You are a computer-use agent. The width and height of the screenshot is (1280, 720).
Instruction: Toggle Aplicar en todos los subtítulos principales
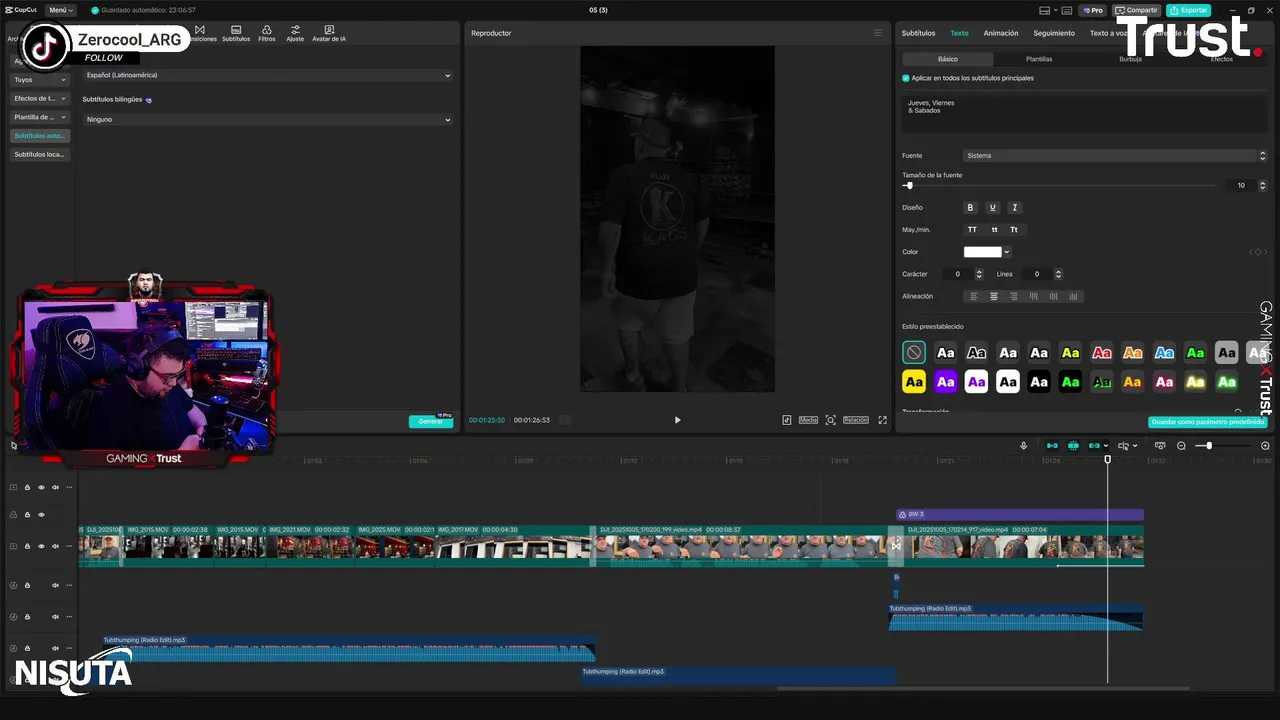[x=906, y=78]
